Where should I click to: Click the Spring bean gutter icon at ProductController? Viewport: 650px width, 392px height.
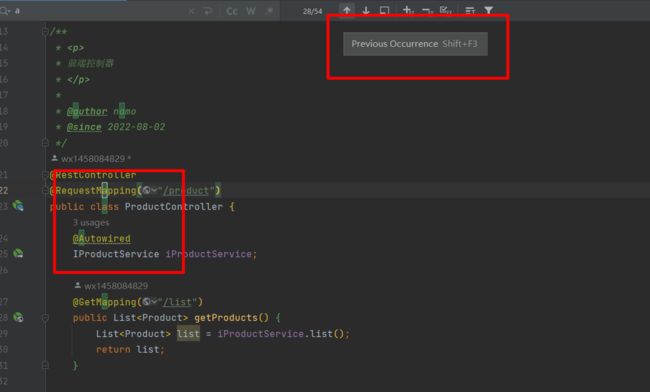click(x=18, y=206)
